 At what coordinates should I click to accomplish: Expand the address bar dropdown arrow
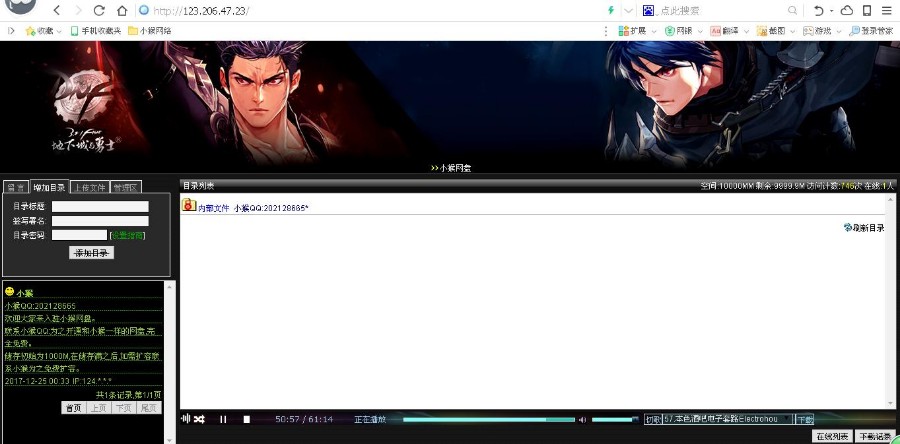[x=629, y=10]
